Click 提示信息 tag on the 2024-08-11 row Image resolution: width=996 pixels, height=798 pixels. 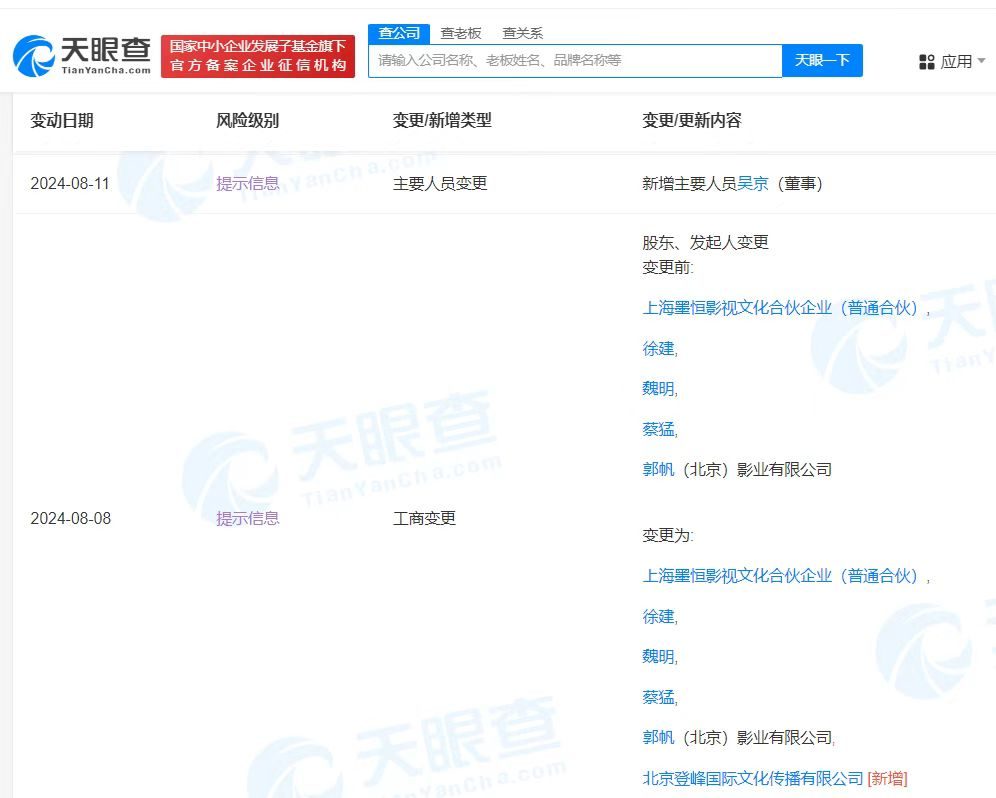click(x=247, y=183)
